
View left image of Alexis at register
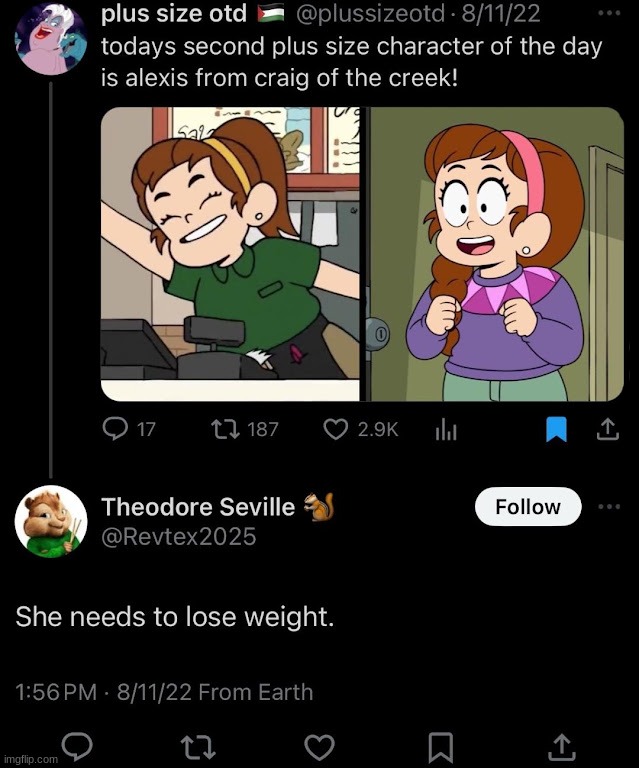[x=234, y=254]
